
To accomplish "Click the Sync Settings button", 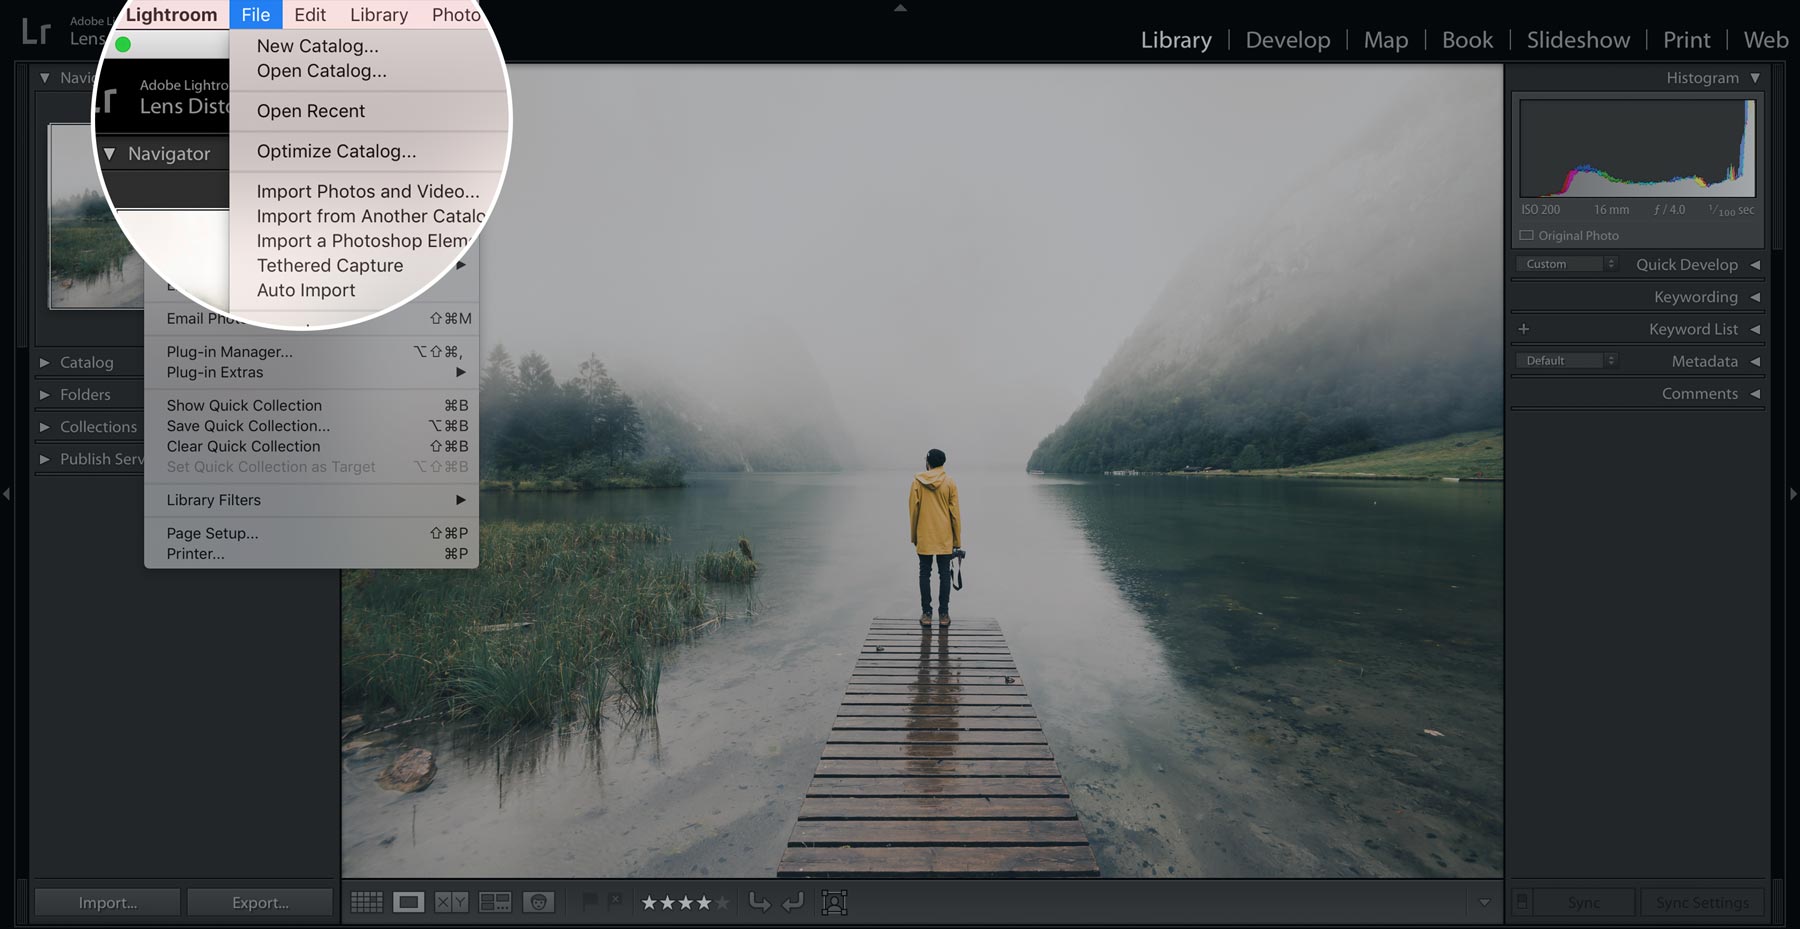I will pyautogui.click(x=1702, y=903).
